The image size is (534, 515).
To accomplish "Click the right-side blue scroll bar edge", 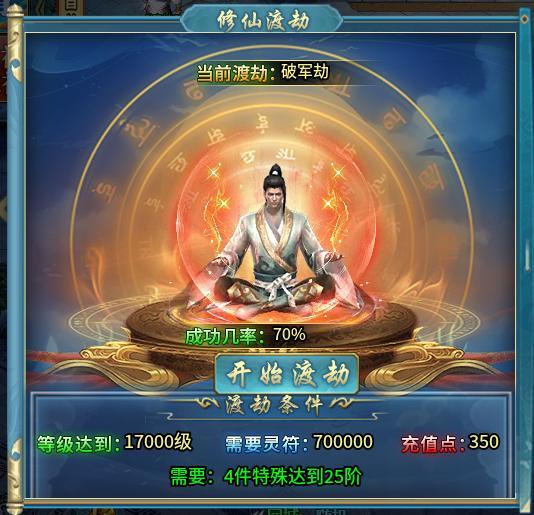I will click(x=525, y=259).
